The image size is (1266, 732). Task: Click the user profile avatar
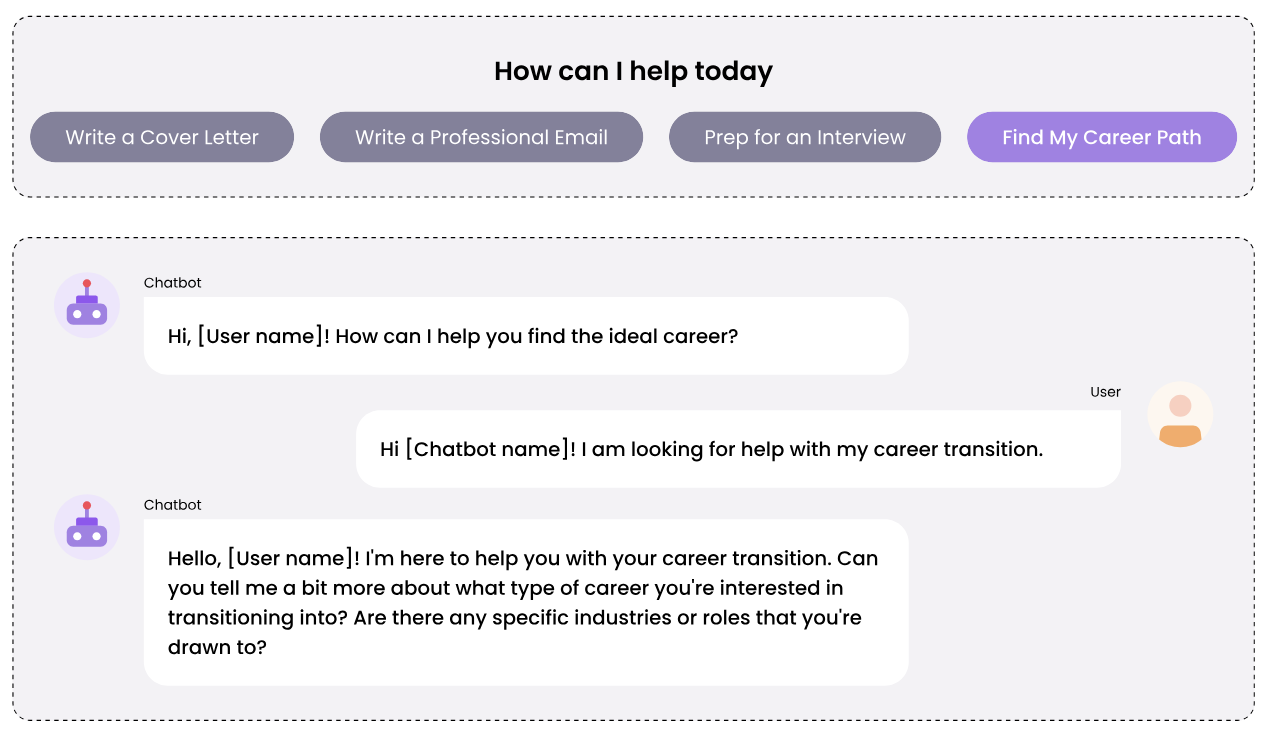(x=1180, y=414)
